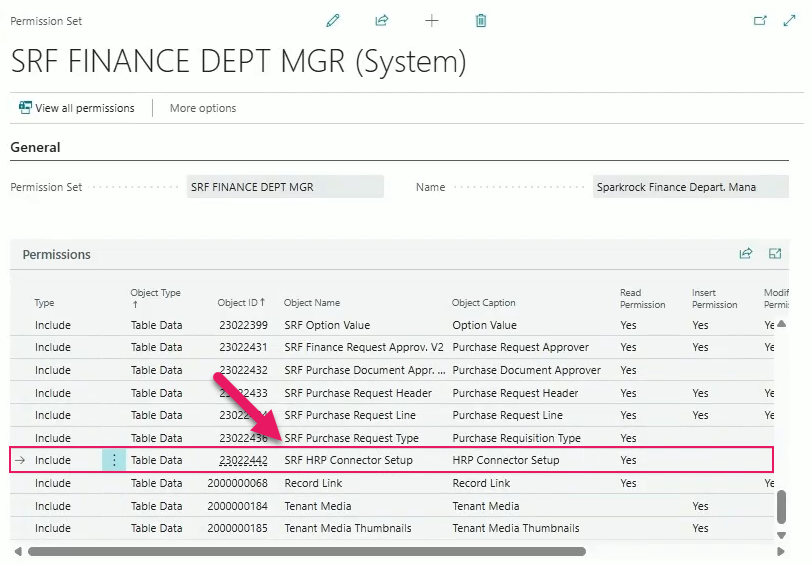Click share icon in Permissions section
The height and width of the screenshot is (565, 812).
point(746,253)
